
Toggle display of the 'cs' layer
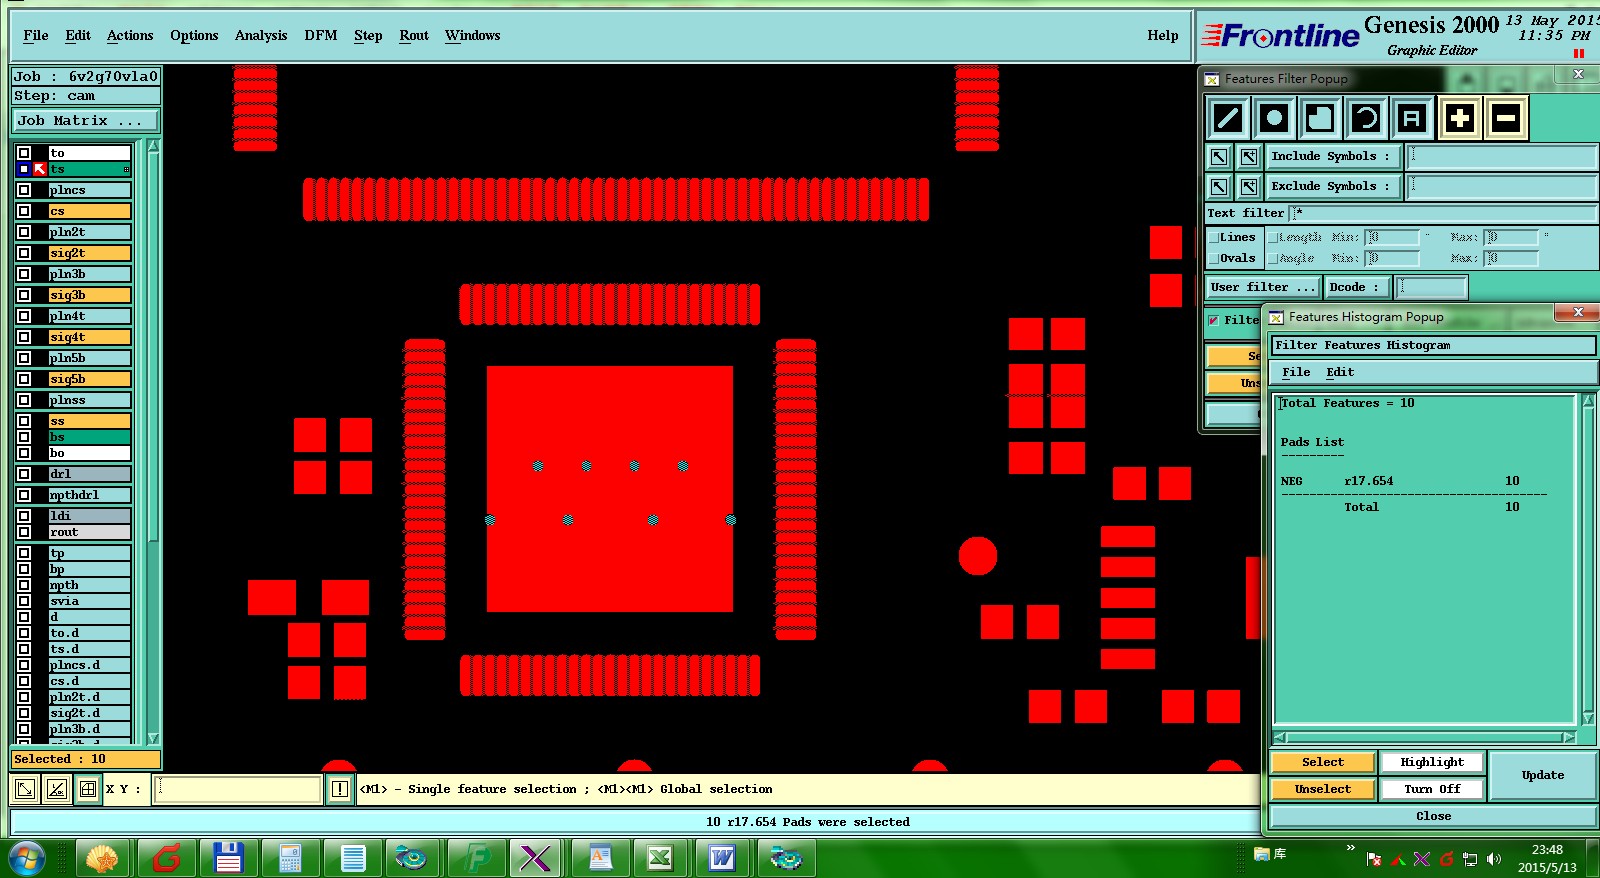[24, 211]
